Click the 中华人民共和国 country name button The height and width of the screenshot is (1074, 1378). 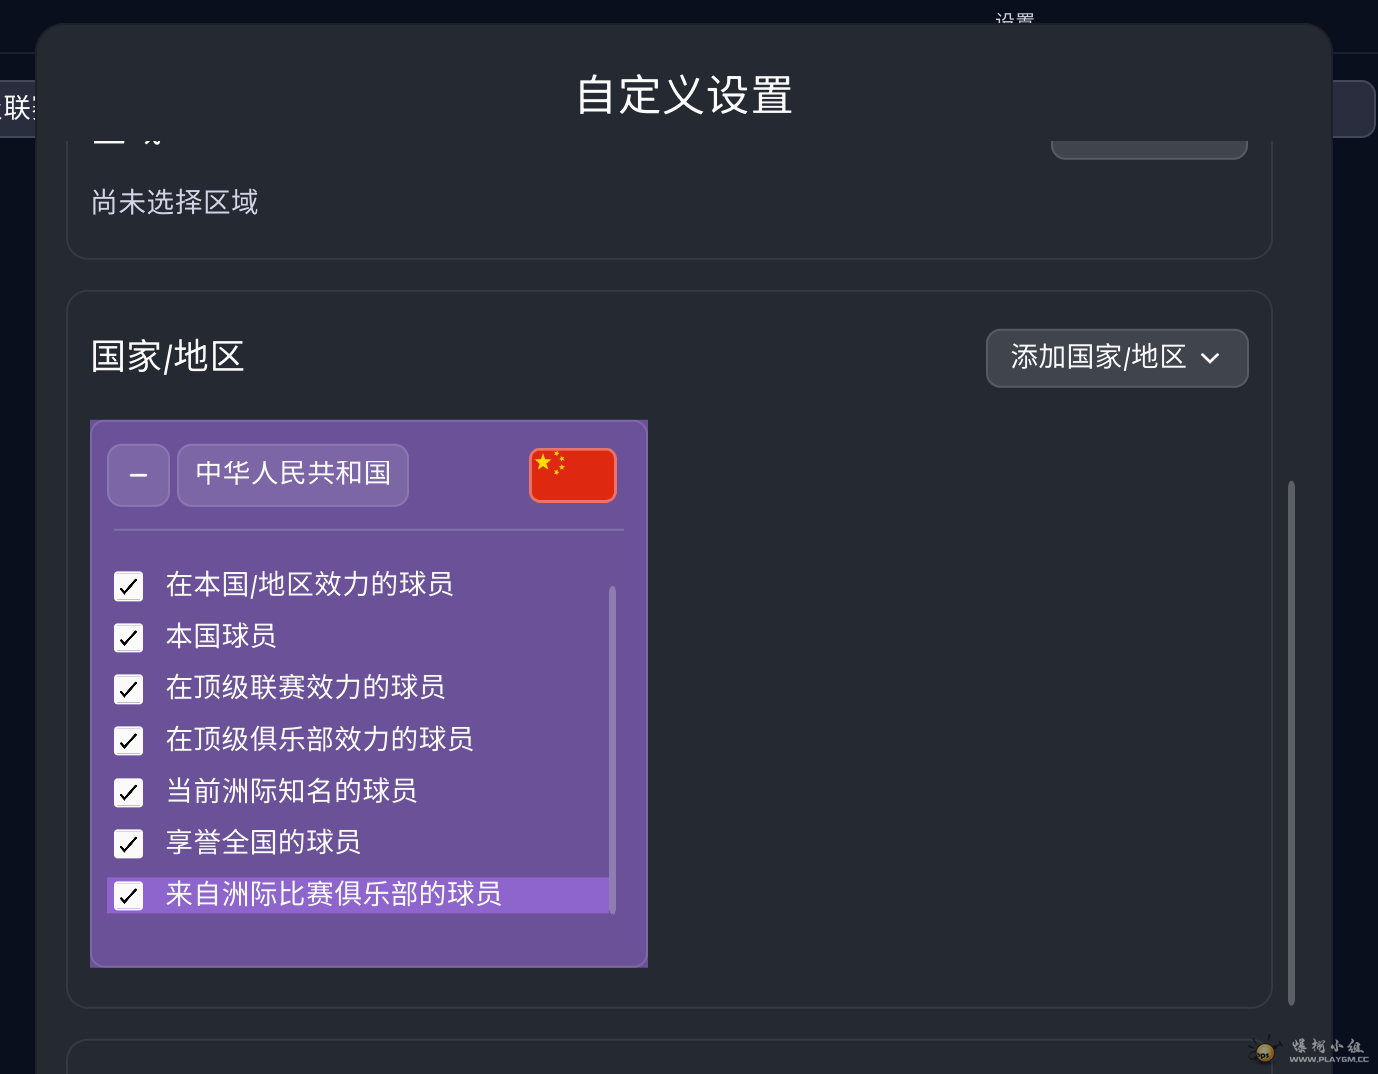pyautogui.click(x=293, y=475)
